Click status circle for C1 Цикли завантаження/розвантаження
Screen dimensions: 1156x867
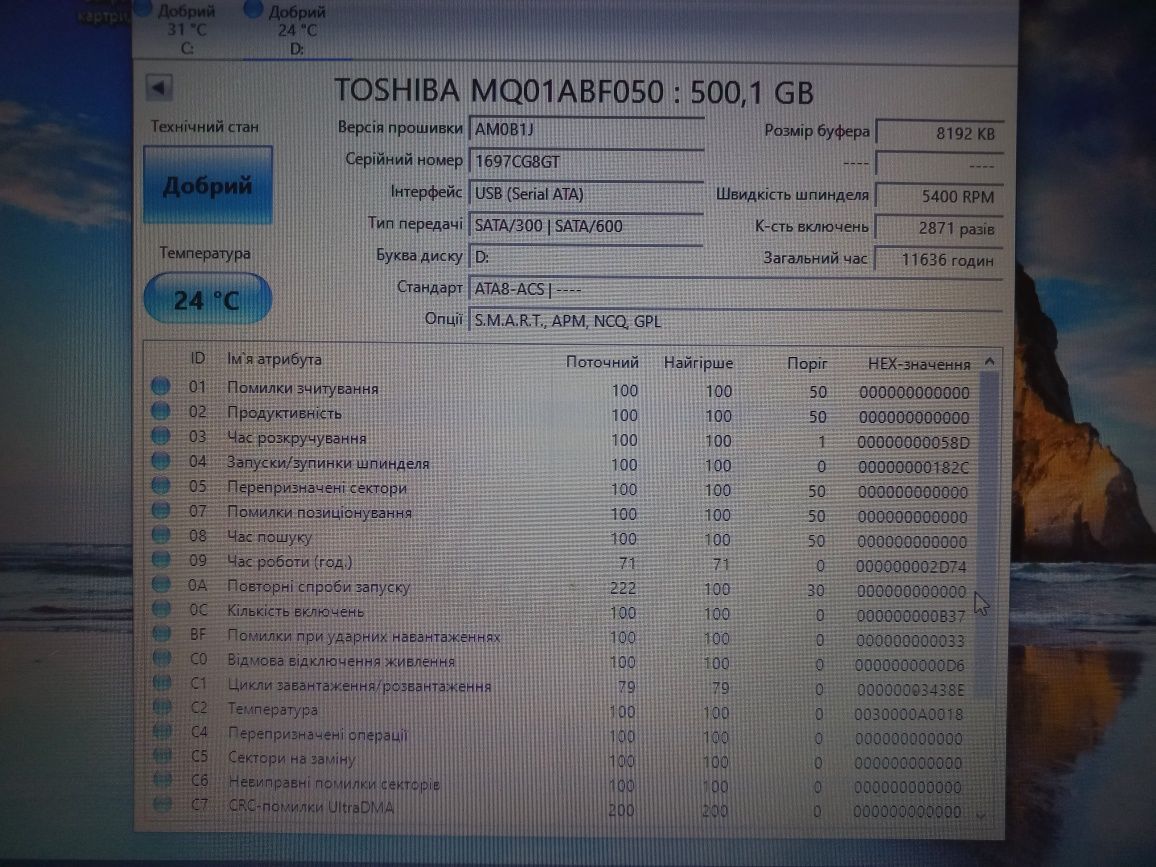point(161,683)
